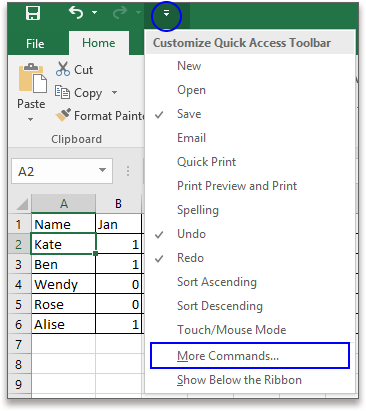Click the Undo arrow icon
The width and height of the screenshot is (366, 411).
point(76,13)
